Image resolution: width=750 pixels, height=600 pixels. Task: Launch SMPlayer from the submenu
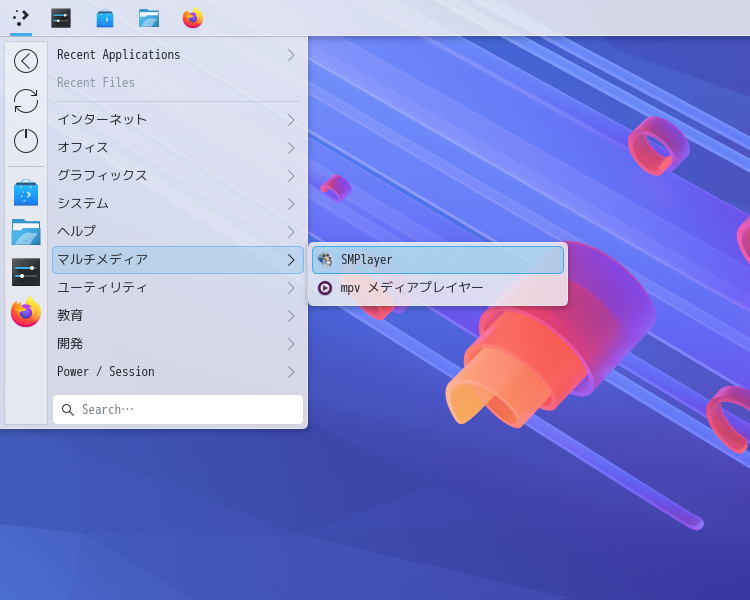438,260
